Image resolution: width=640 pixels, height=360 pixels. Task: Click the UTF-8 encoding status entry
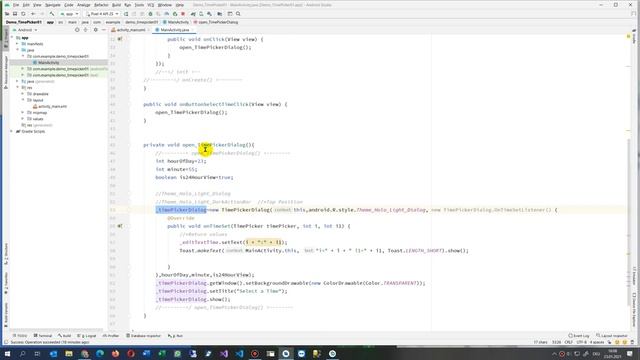[x=581, y=342]
